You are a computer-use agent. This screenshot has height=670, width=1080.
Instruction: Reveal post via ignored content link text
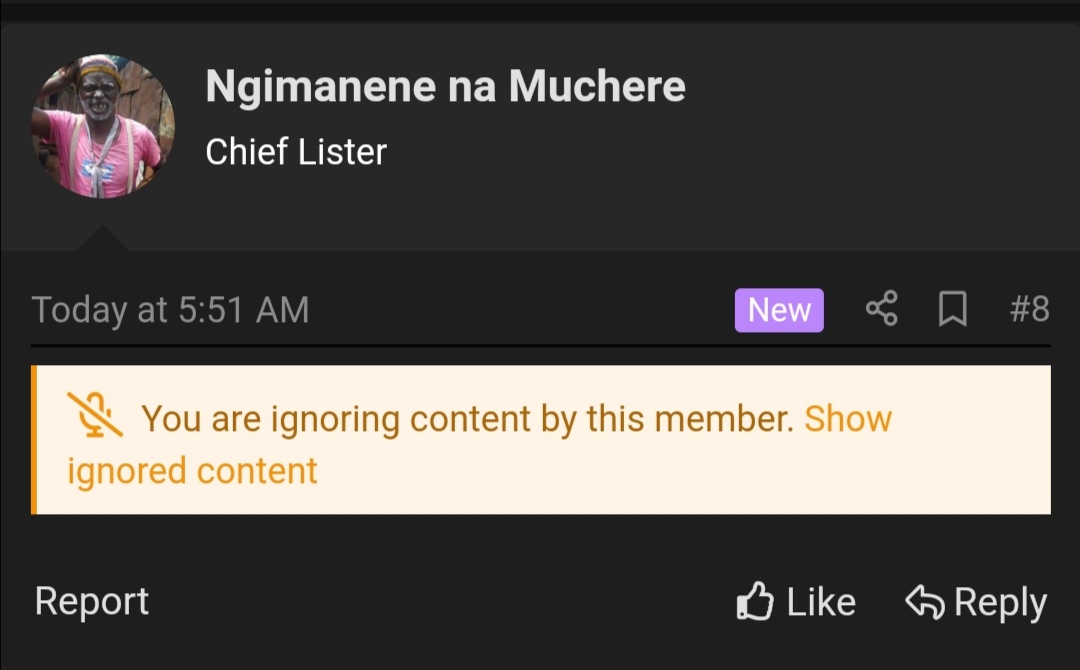(x=192, y=472)
